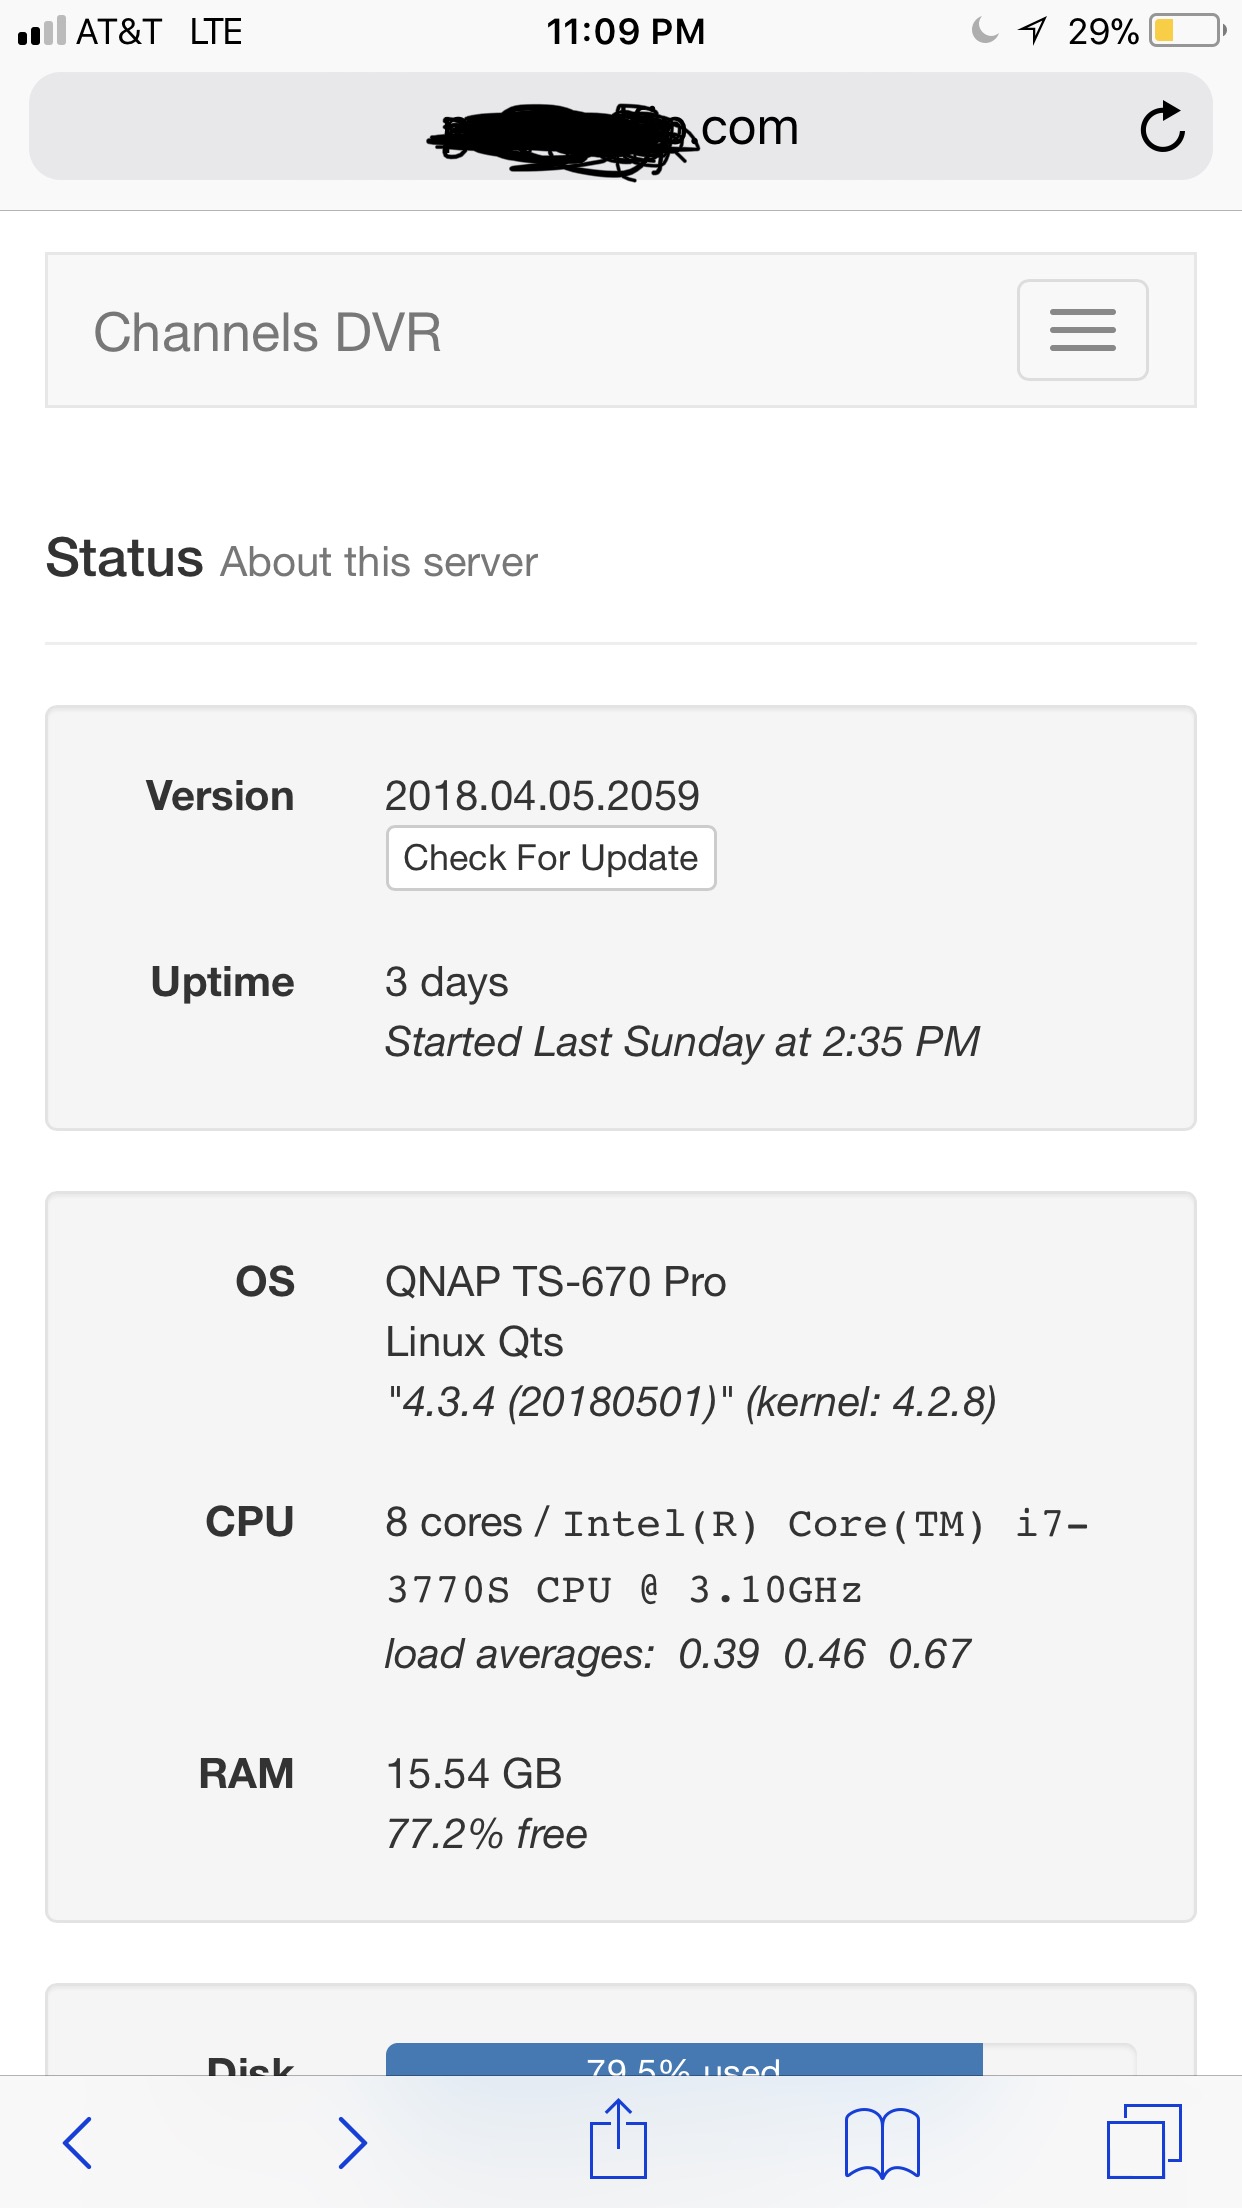Tap the location services arrow icon
Image resolution: width=1242 pixels, height=2208 pixels.
[1032, 31]
